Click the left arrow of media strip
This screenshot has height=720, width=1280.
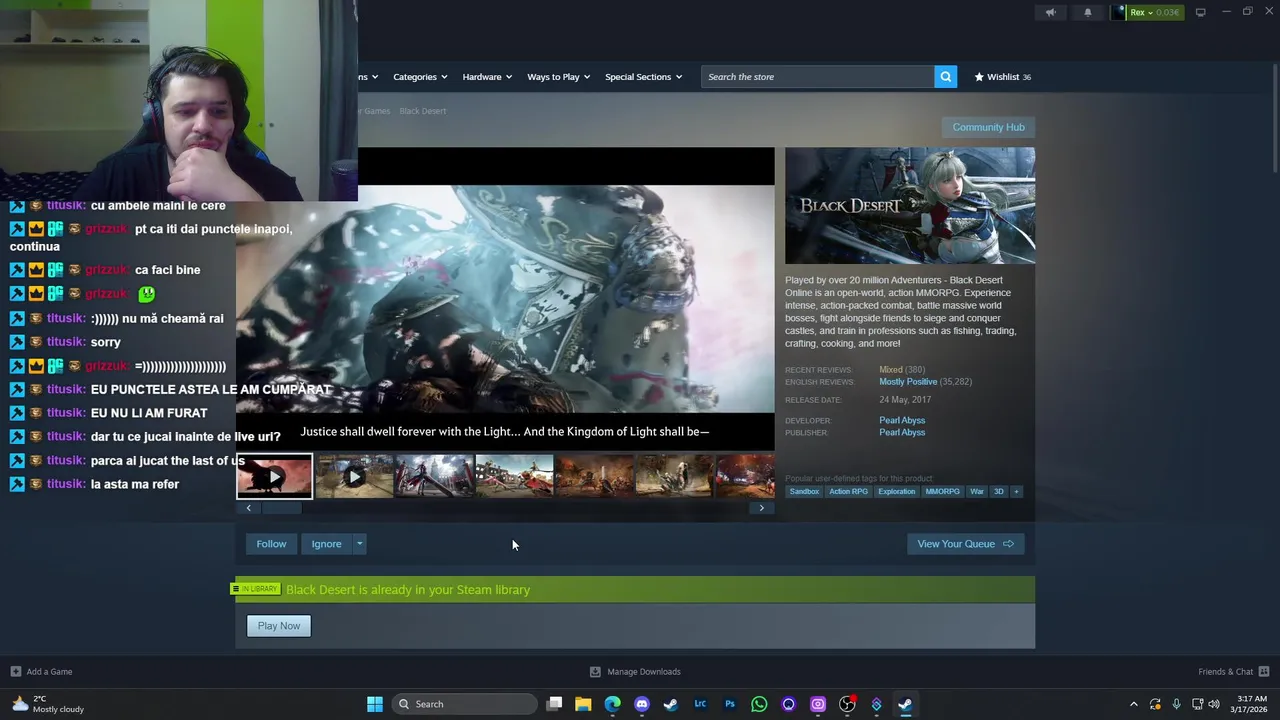pyautogui.click(x=249, y=508)
